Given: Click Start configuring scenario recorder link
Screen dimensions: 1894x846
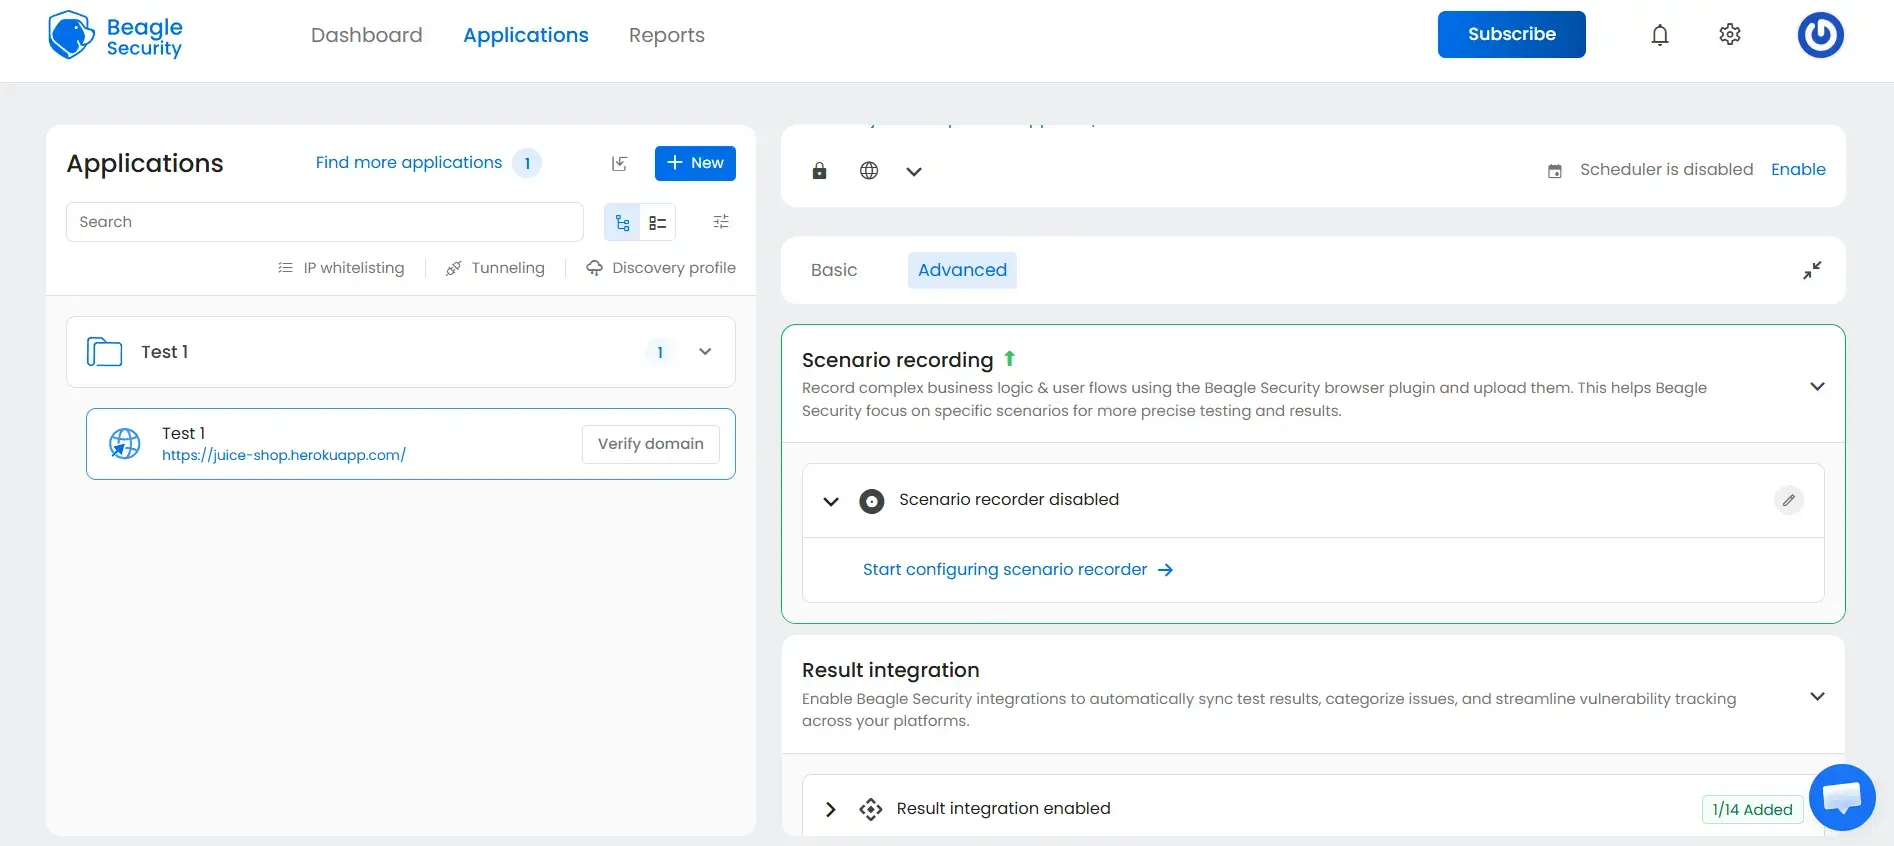Looking at the screenshot, I should tap(1018, 569).
